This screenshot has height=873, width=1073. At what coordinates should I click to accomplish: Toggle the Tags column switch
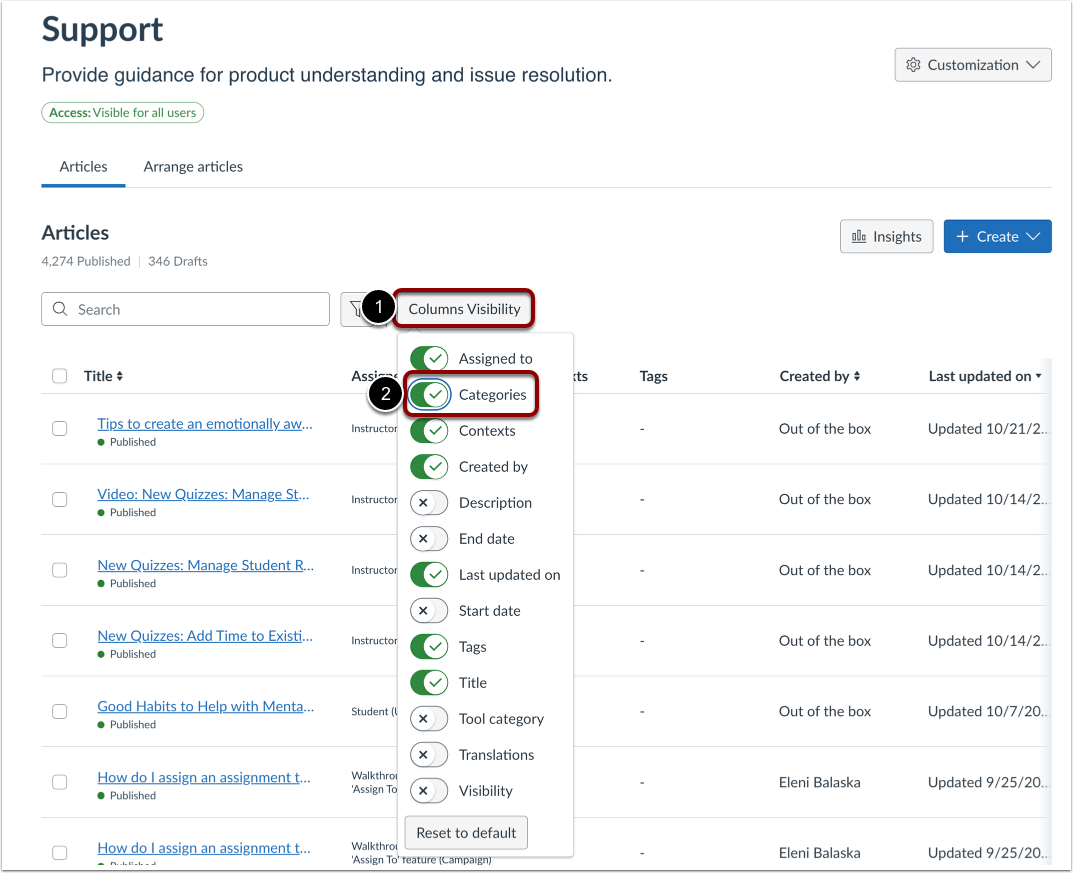pos(429,647)
